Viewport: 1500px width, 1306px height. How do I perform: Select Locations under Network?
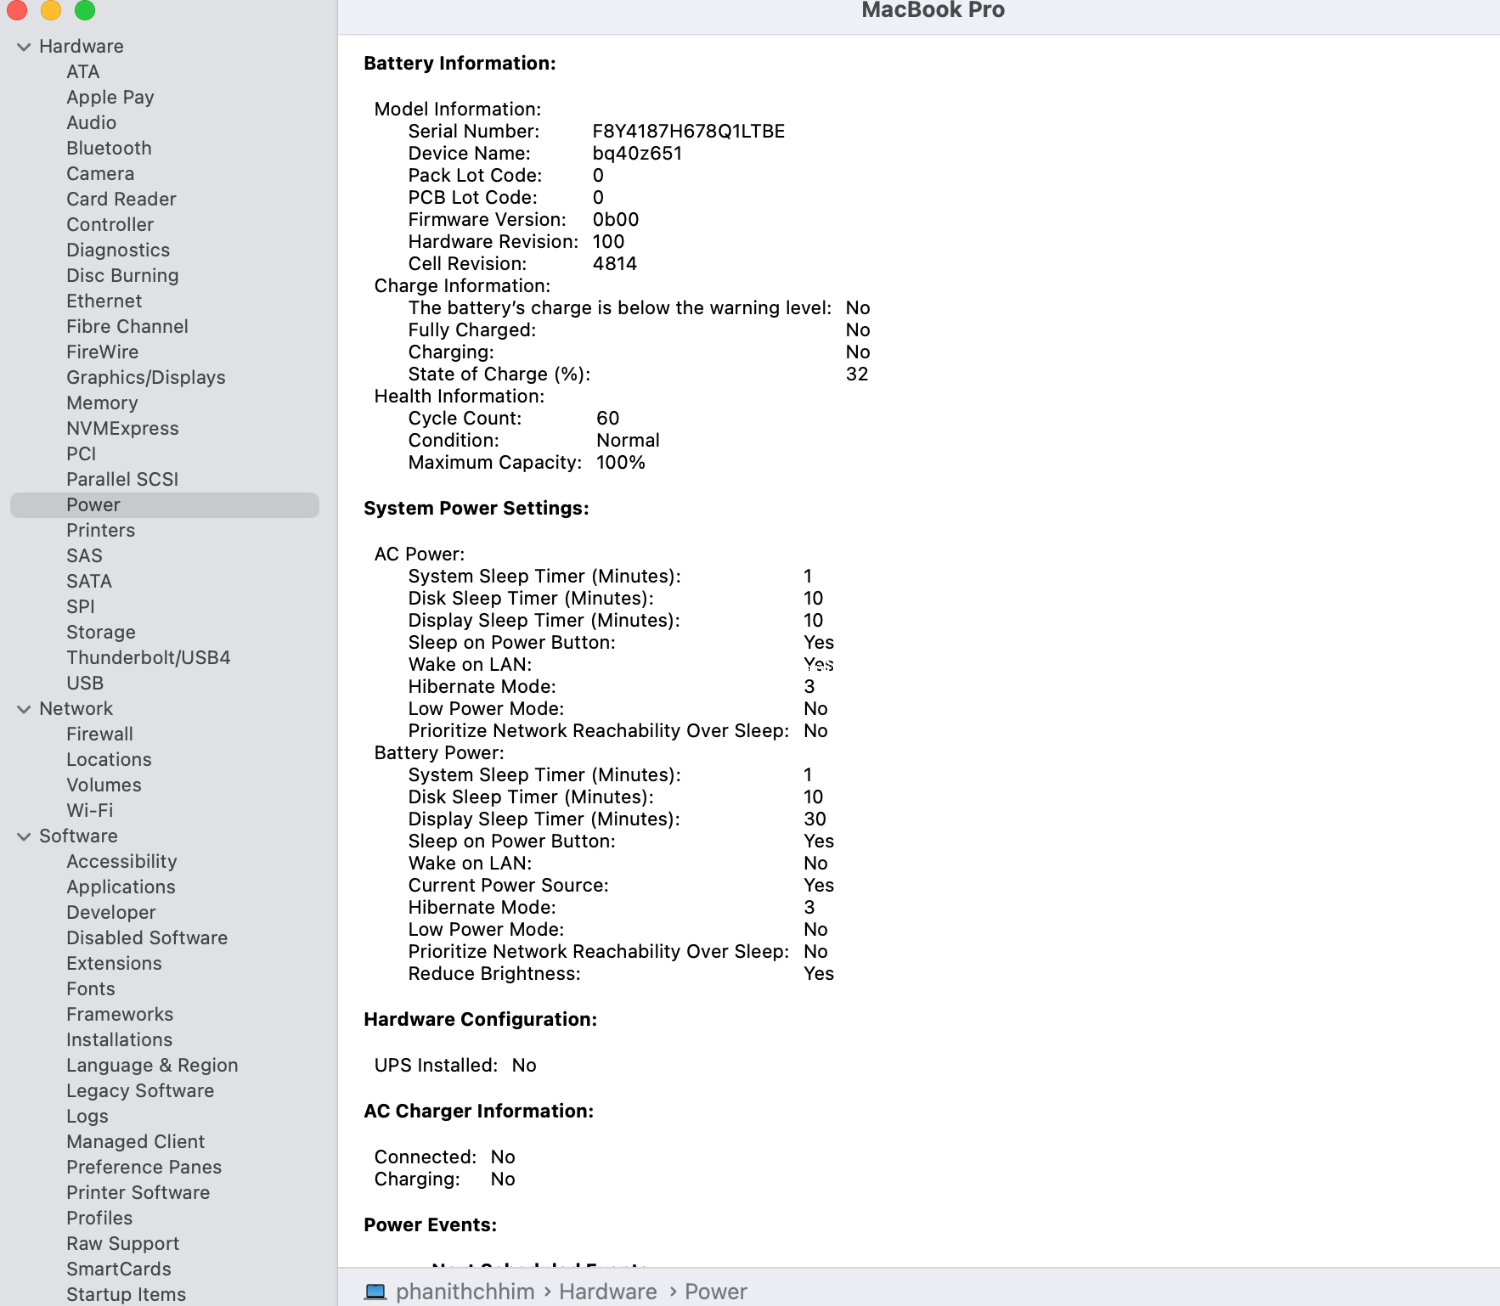pos(109,760)
